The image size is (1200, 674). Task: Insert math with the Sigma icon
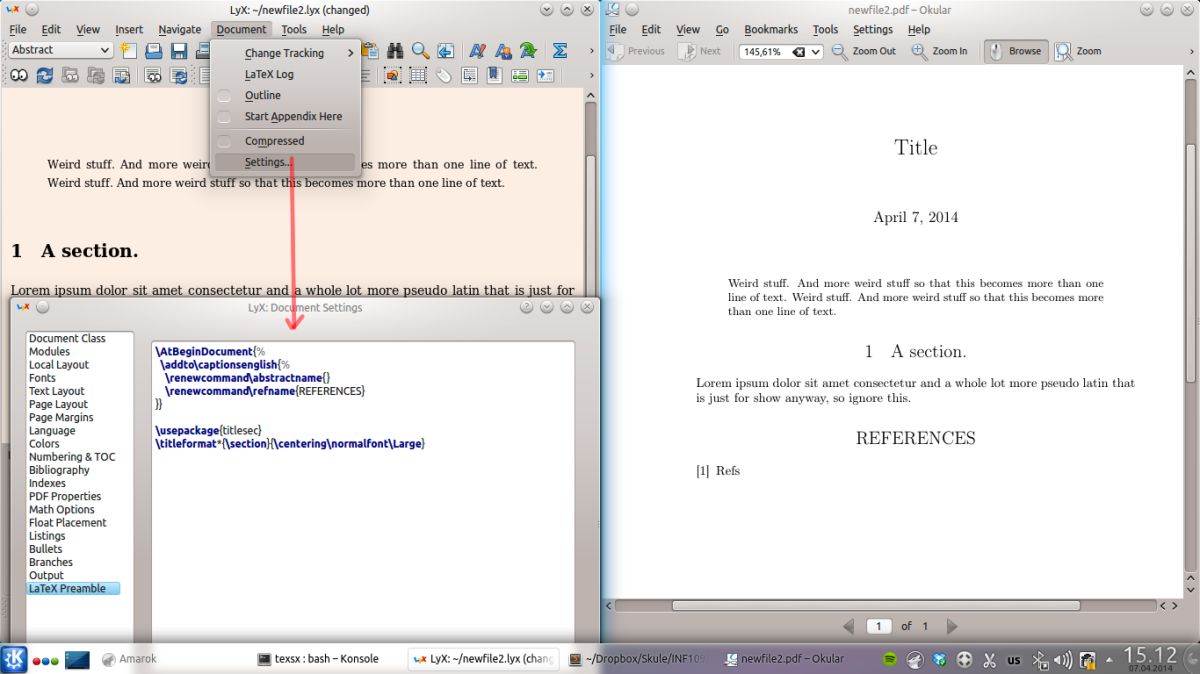560,50
